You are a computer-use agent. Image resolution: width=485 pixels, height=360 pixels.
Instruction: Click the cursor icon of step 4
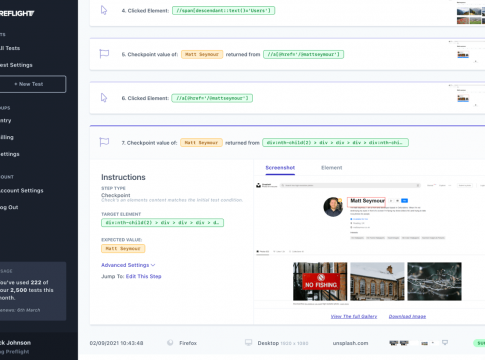coord(104,10)
